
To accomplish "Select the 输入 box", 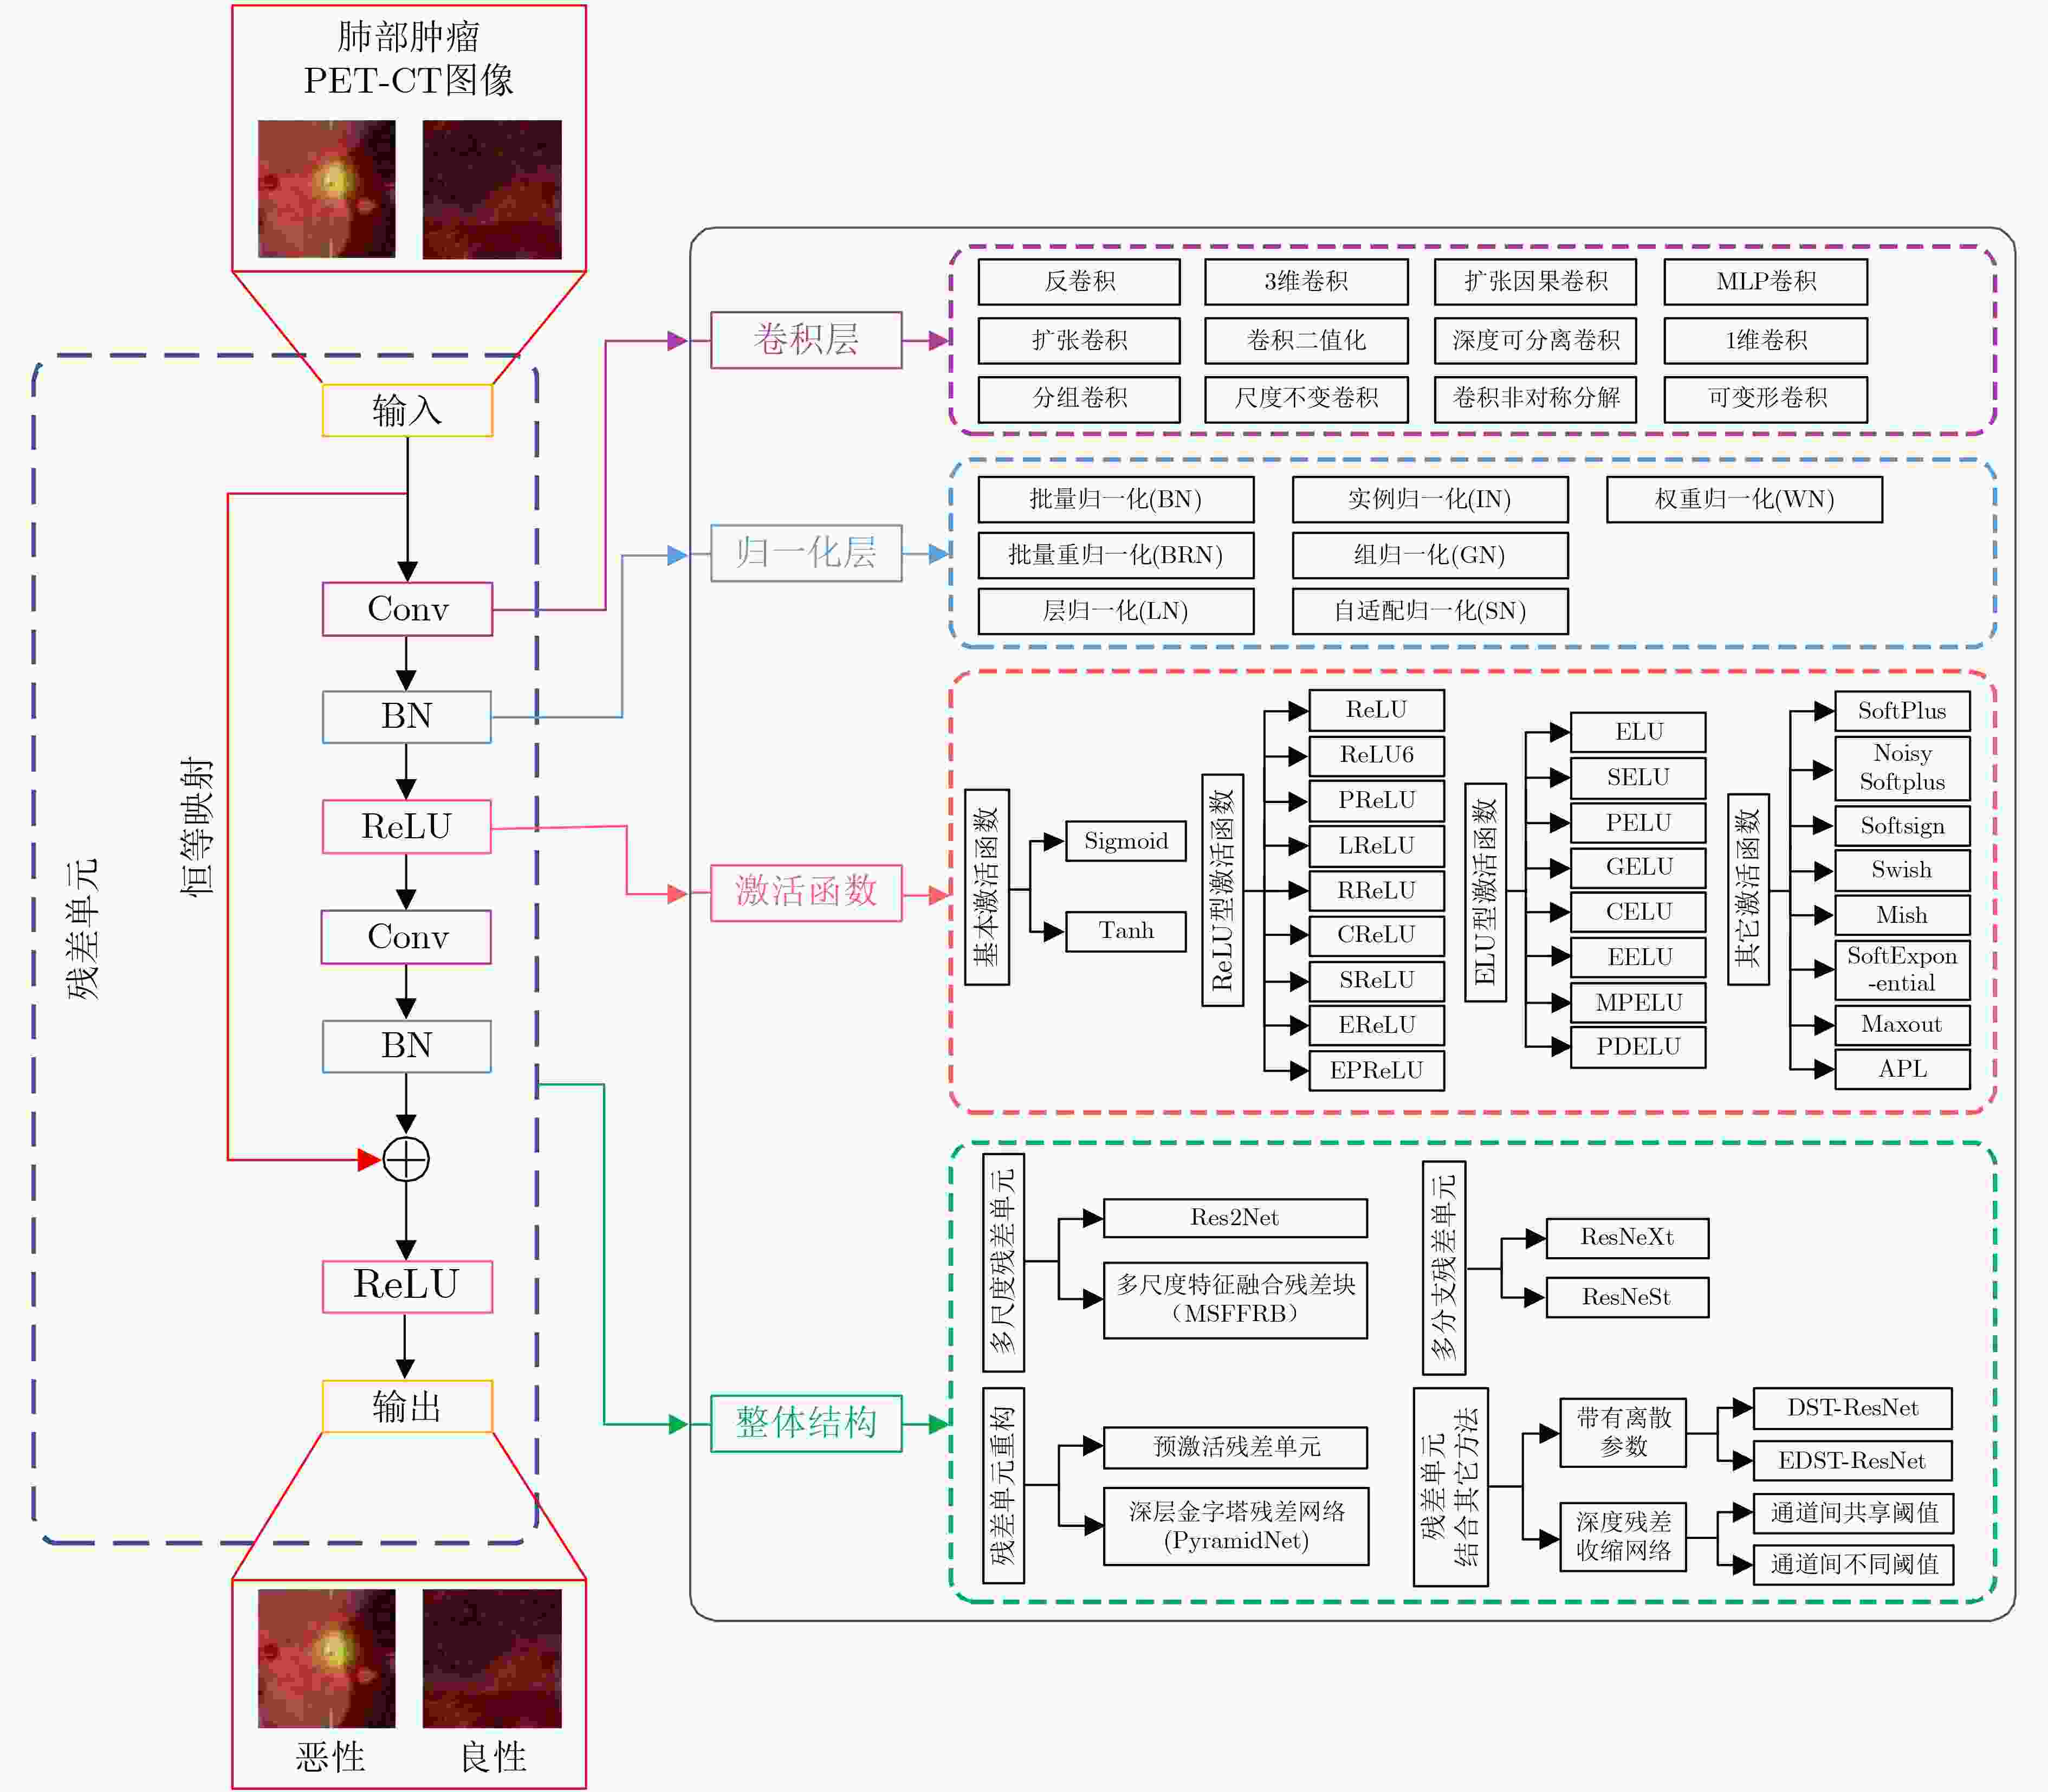I will coord(407,410).
